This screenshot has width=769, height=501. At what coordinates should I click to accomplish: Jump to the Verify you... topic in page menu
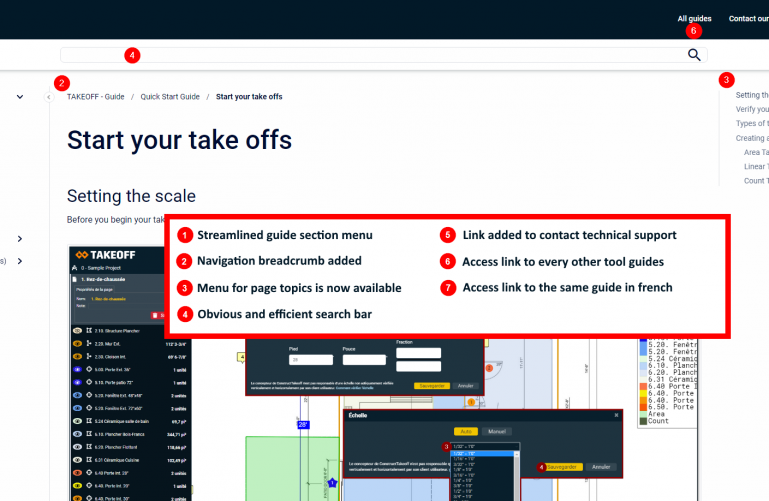(x=752, y=109)
